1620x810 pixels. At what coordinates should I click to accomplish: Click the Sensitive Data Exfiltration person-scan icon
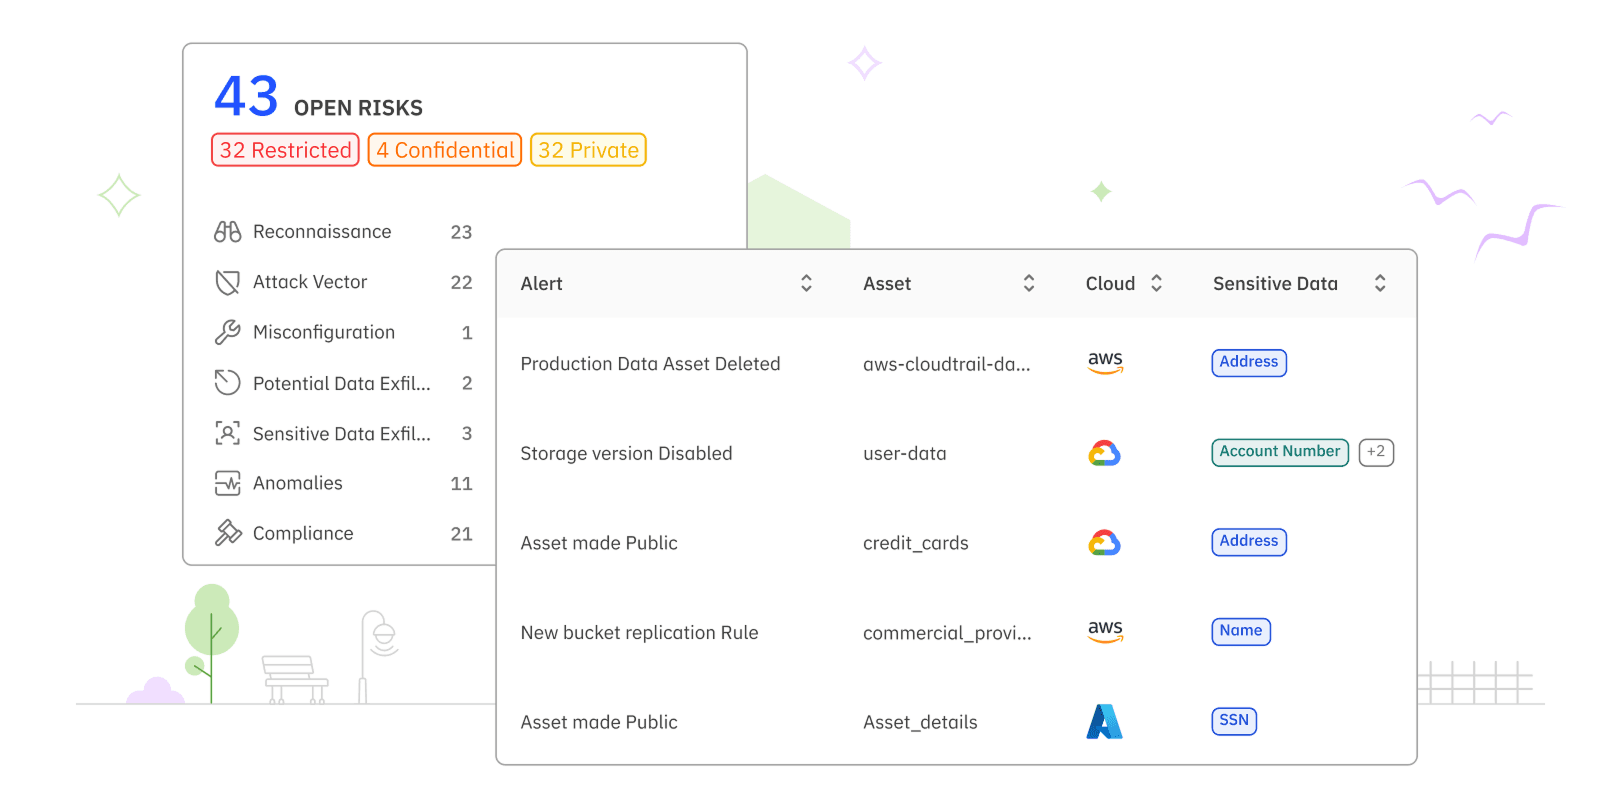pos(227,433)
